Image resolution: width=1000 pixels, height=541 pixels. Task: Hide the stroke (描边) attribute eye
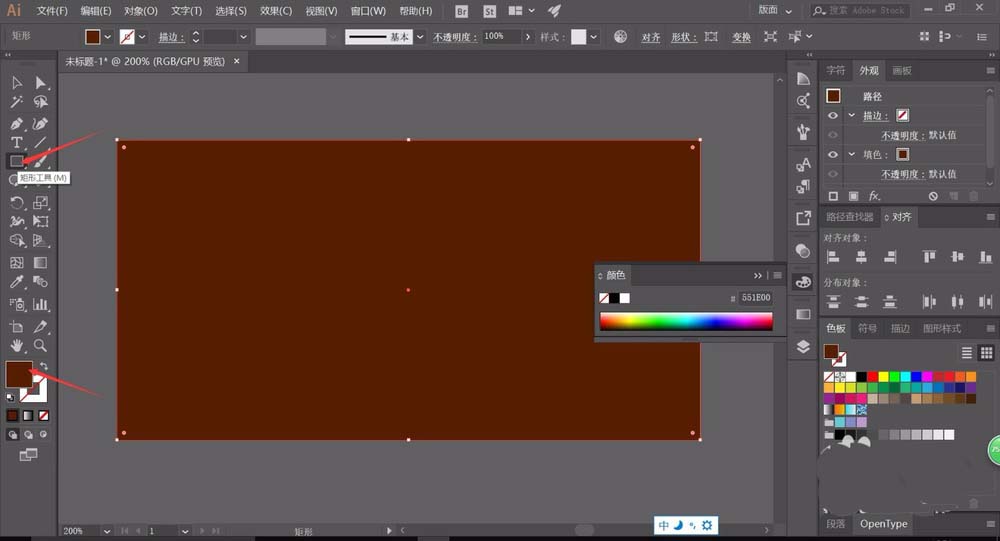coord(833,115)
